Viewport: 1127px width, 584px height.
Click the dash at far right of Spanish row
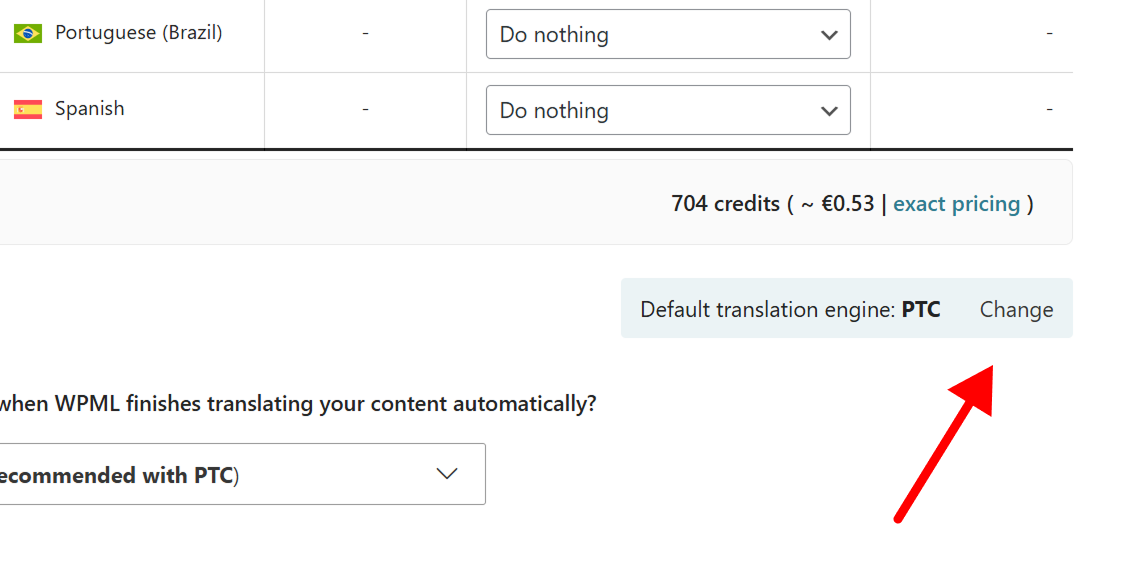(x=1049, y=109)
